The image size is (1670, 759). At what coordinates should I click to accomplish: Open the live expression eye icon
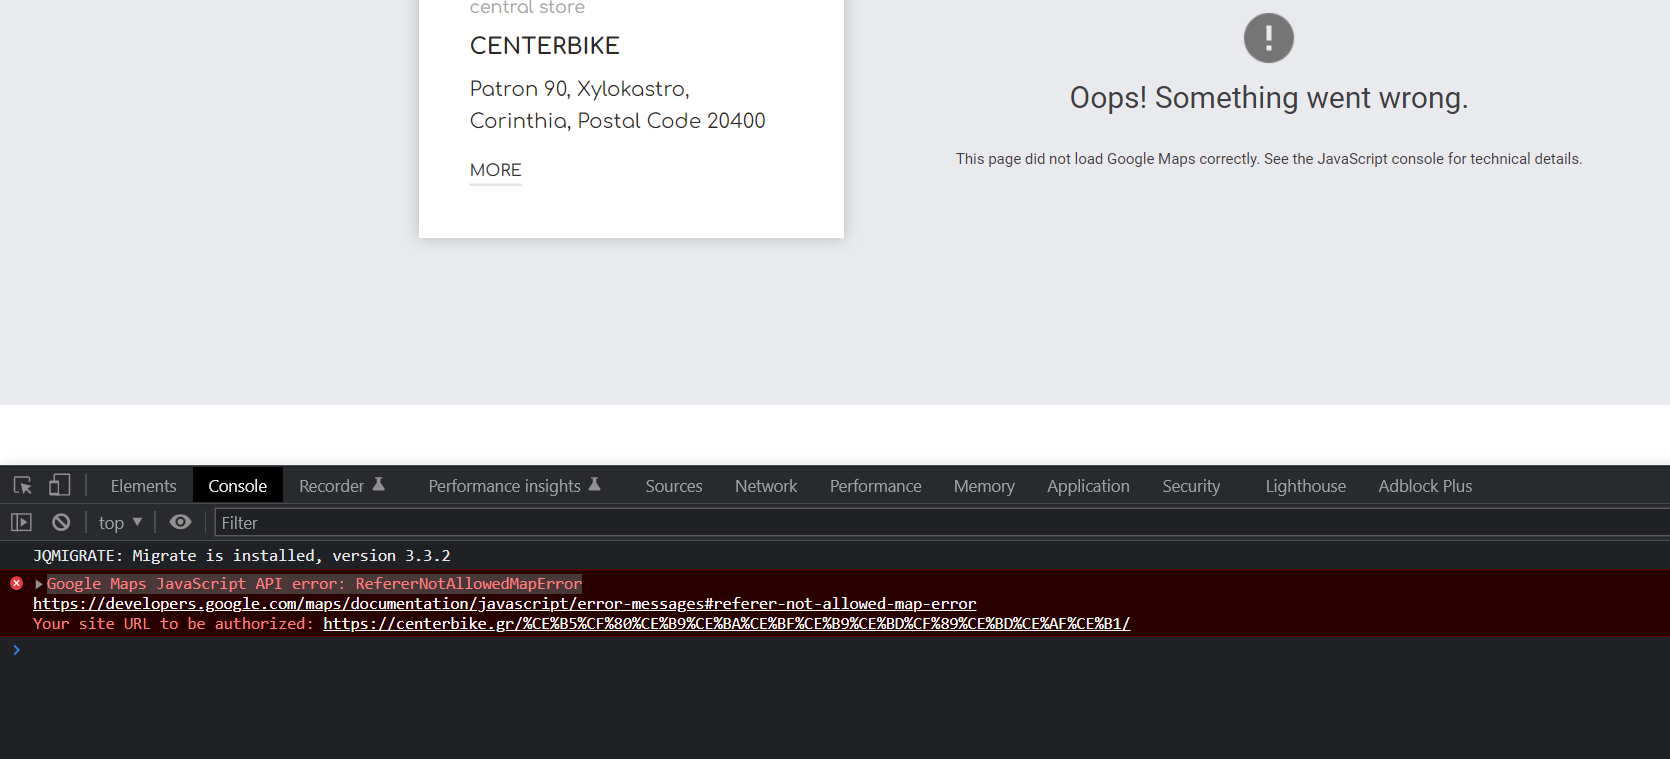click(180, 522)
